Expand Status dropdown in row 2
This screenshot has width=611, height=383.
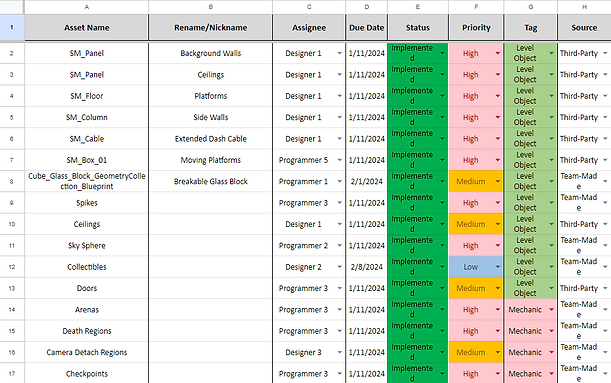pos(442,53)
